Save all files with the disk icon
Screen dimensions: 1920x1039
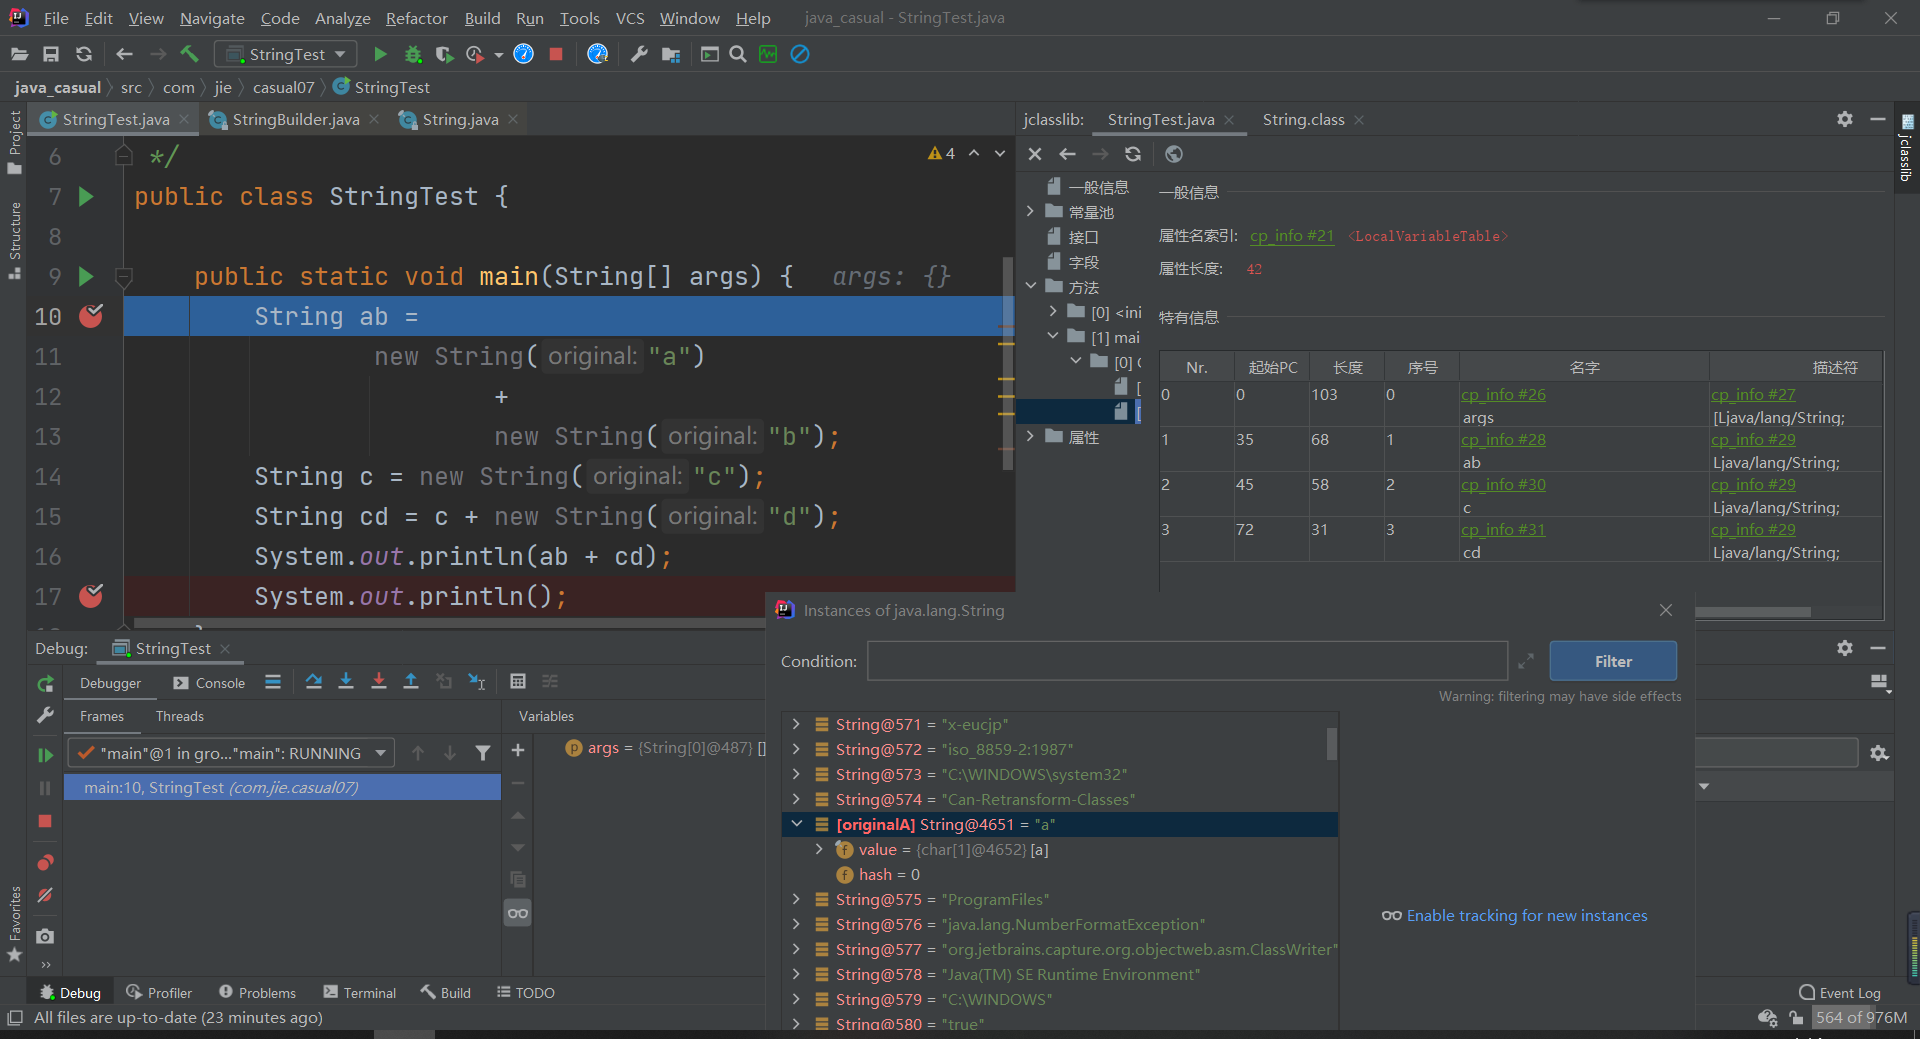51,54
